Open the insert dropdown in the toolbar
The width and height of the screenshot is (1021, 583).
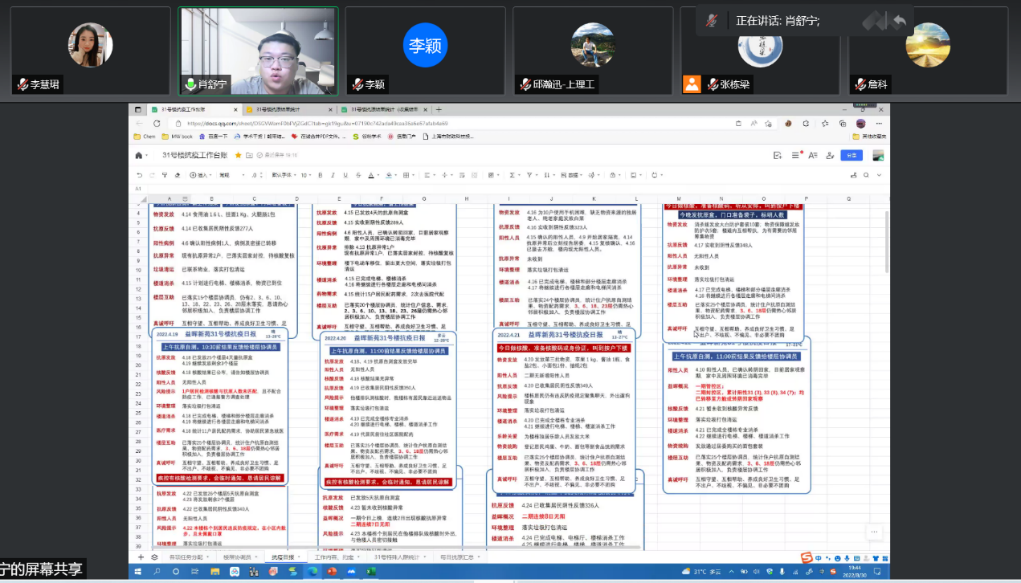coord(199,175)
